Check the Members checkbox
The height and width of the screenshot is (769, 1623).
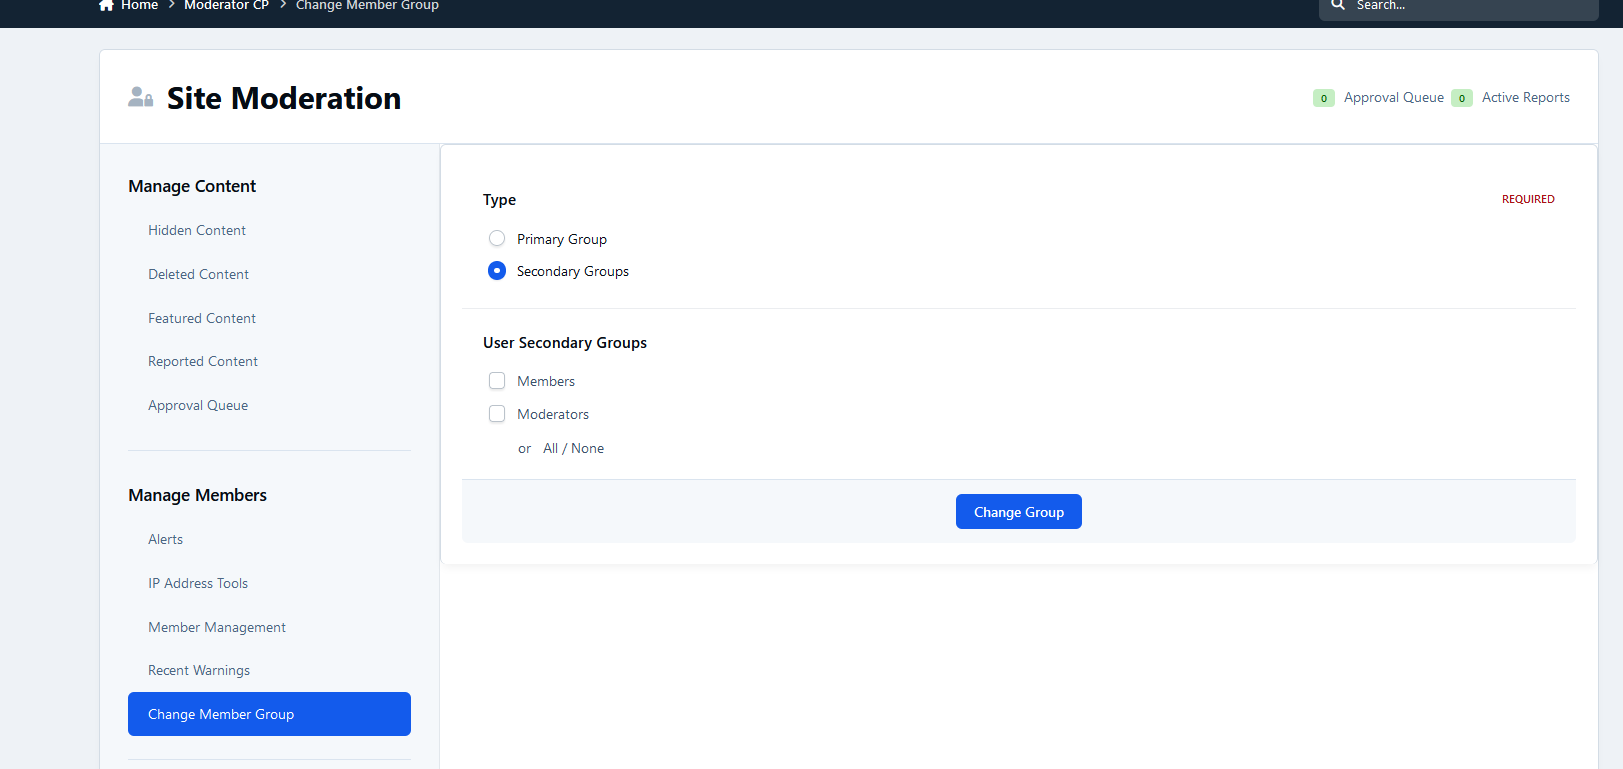click(x=497, y=381)
